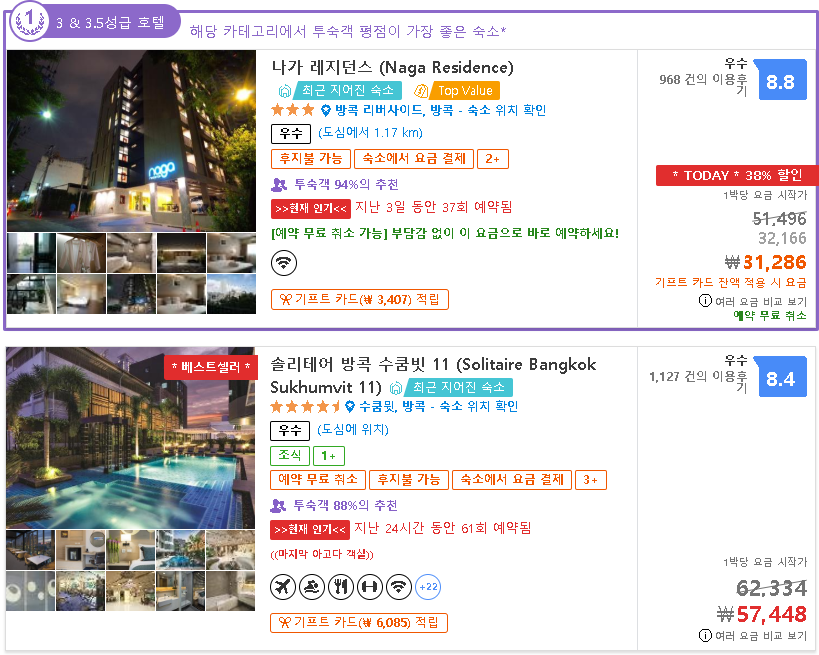Open Solitaire thumbnail of restaurant tables by windows

click(x=30, y=550)
